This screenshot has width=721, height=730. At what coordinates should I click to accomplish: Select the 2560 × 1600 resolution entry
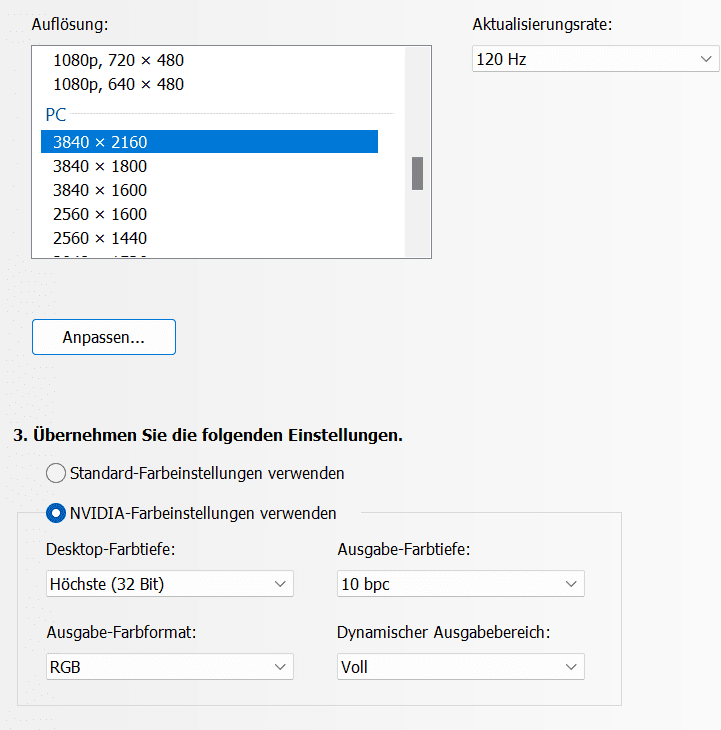pyautogui.click(x=100, y=214)
